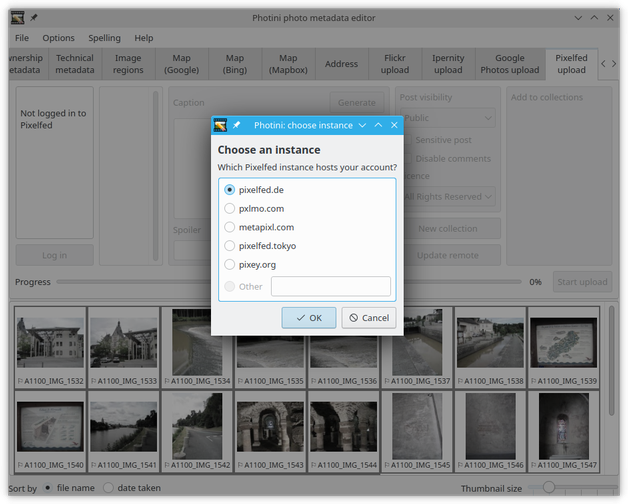The image size is (628, 504).
Task: Switch to the Image regions tab
Action: pyautogui.click(x=128, y=64)
